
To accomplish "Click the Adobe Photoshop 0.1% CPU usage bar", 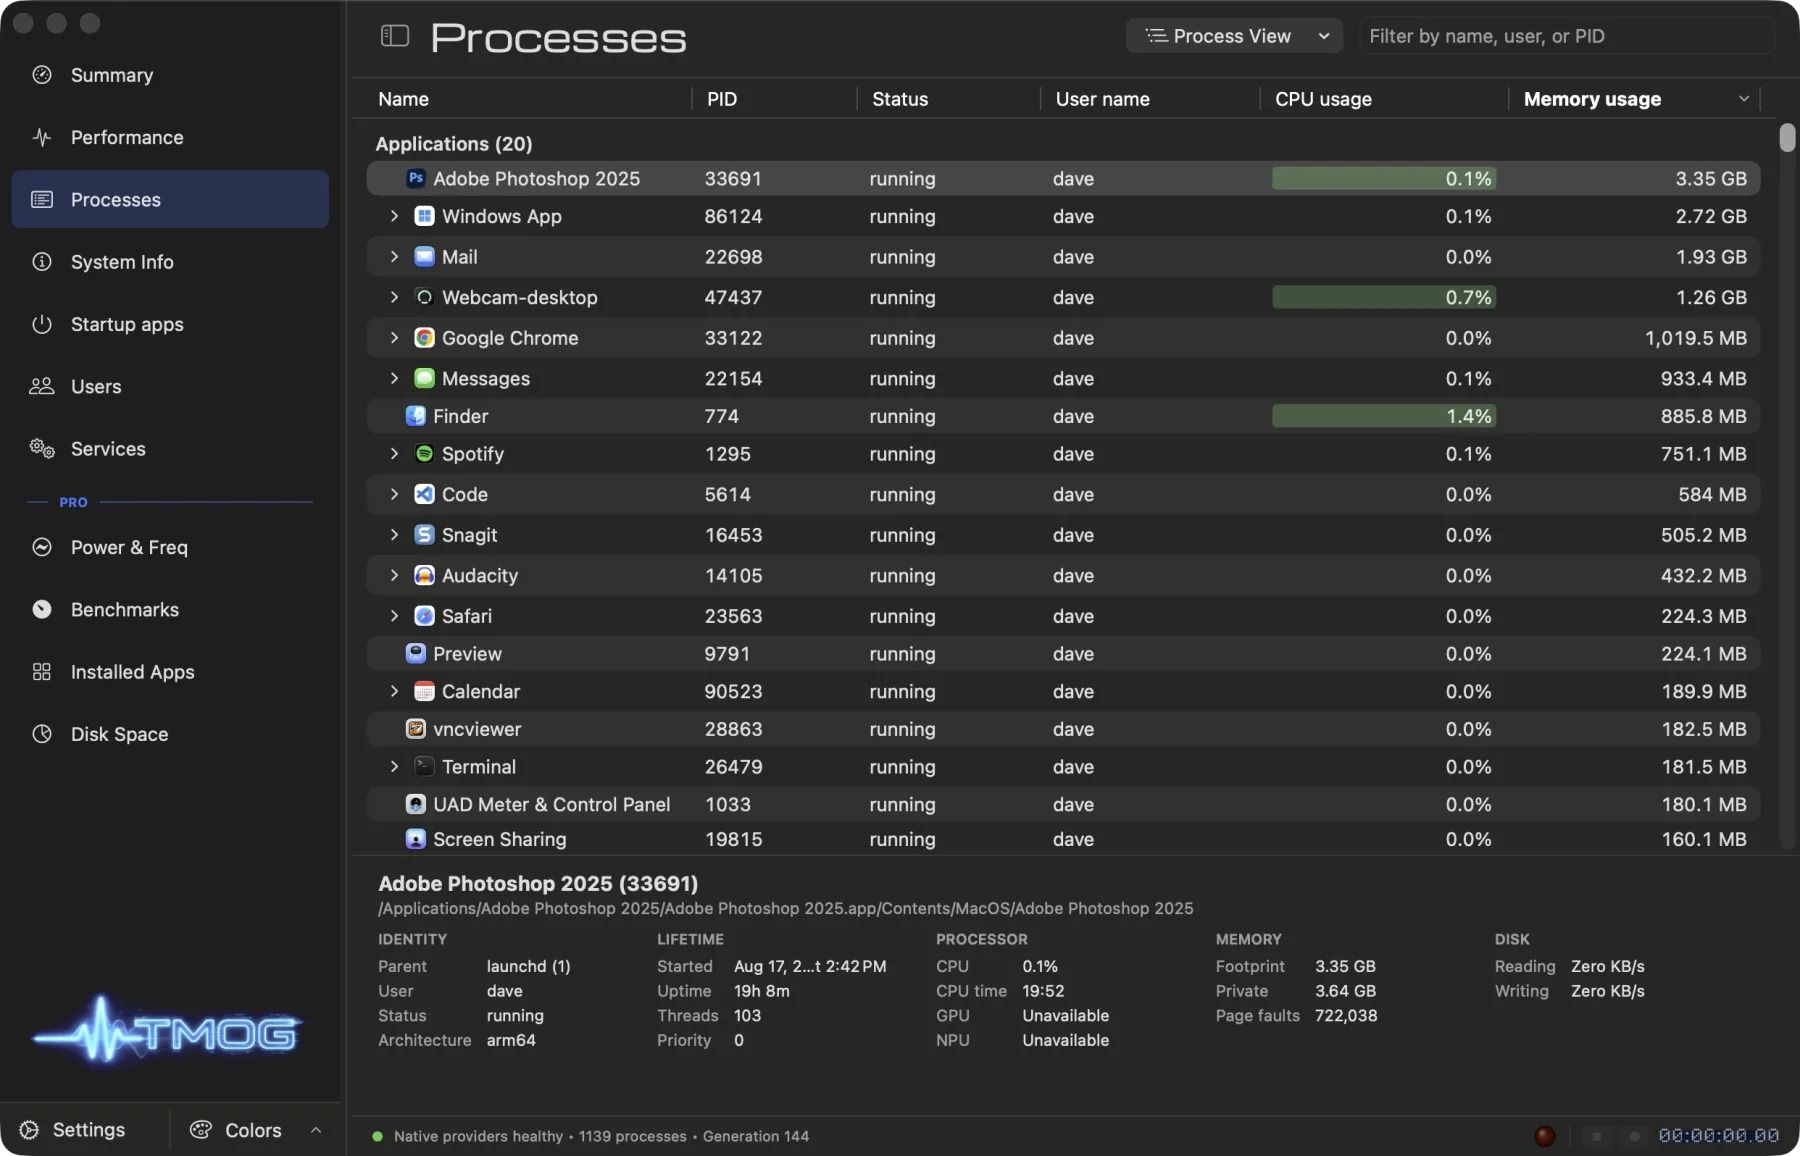I will 1384,178.
